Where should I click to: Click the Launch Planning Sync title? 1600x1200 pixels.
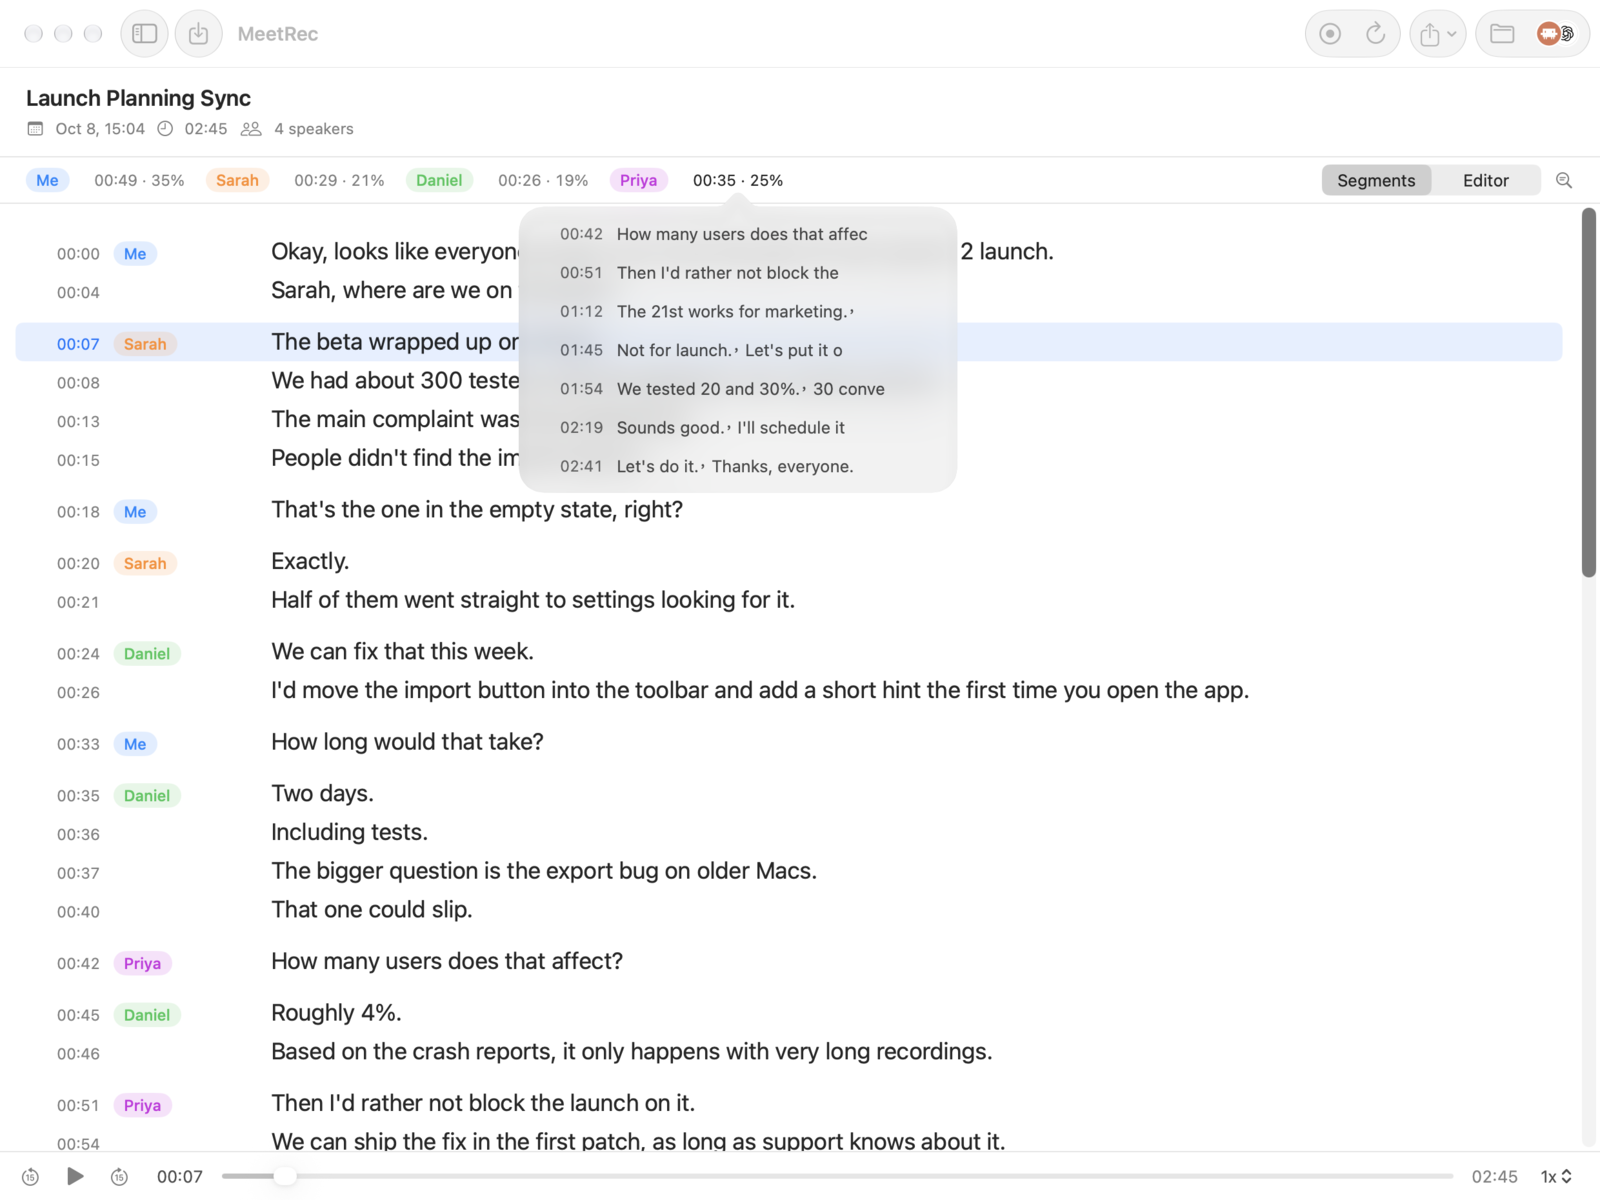click(x=138, y=98)
